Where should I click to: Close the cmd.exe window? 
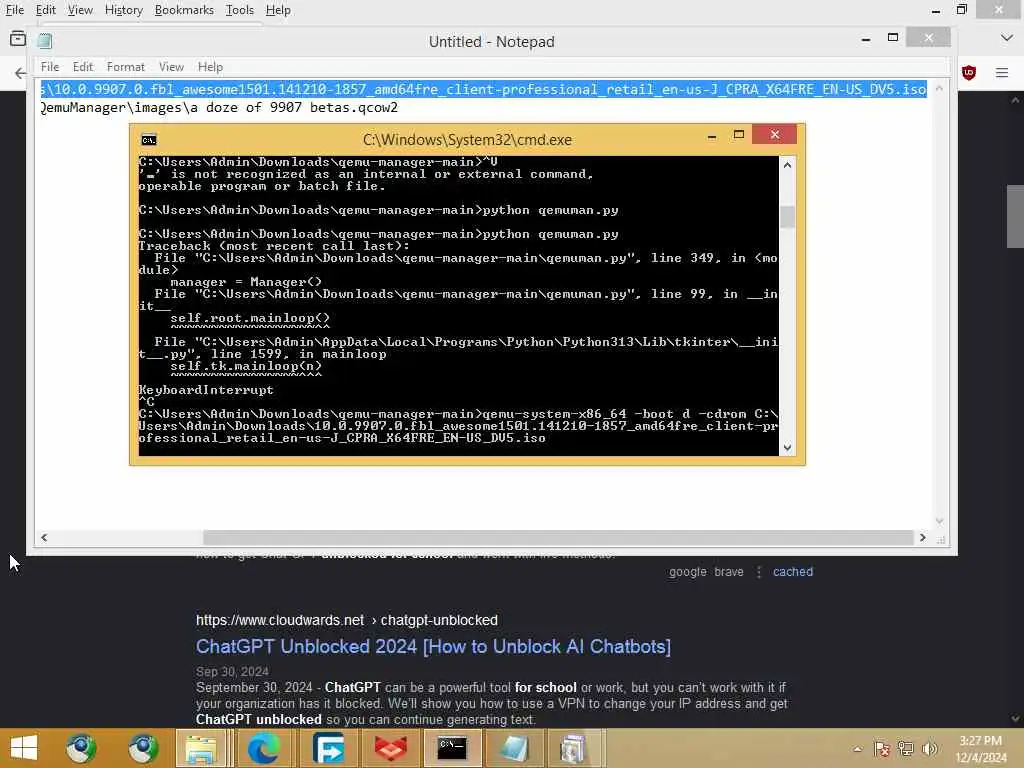click(775, 134)
